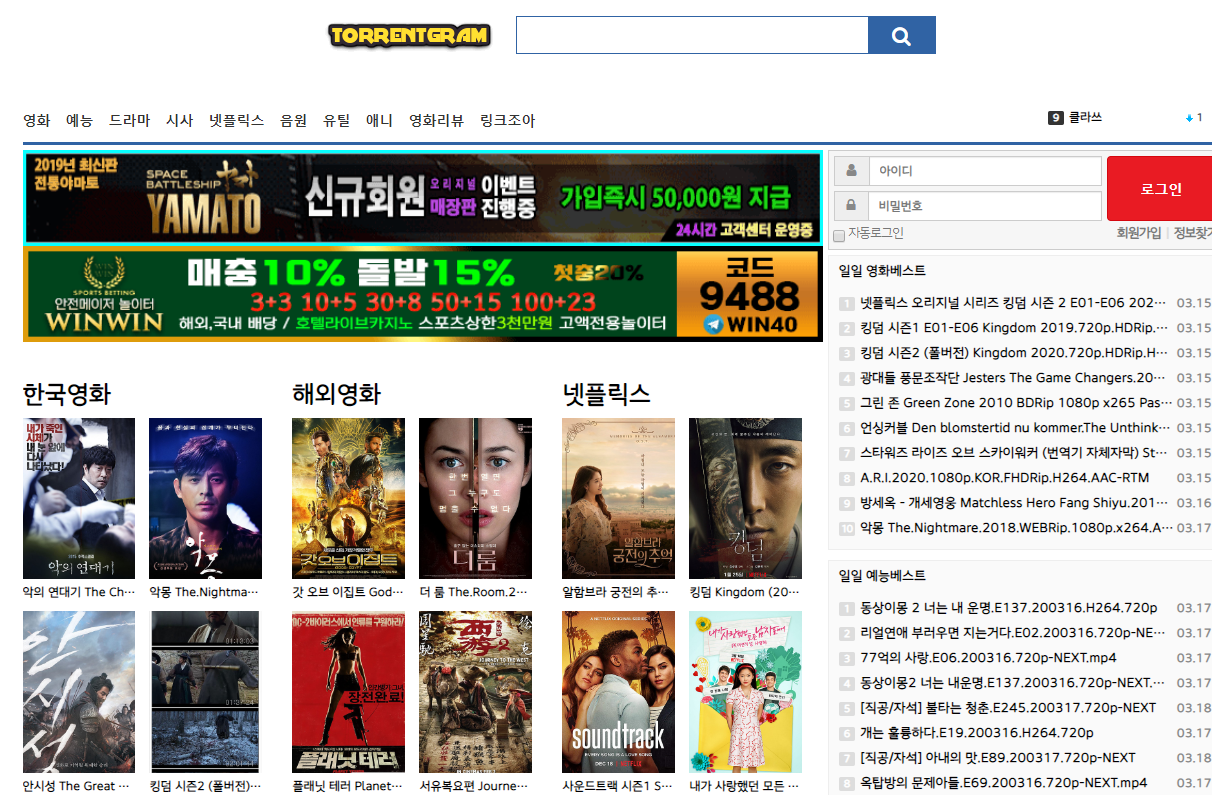Image resolution: width=1212 pixels, height=795 pixels.
Task: Open the 예능 menu
Action: click(80, 120)
